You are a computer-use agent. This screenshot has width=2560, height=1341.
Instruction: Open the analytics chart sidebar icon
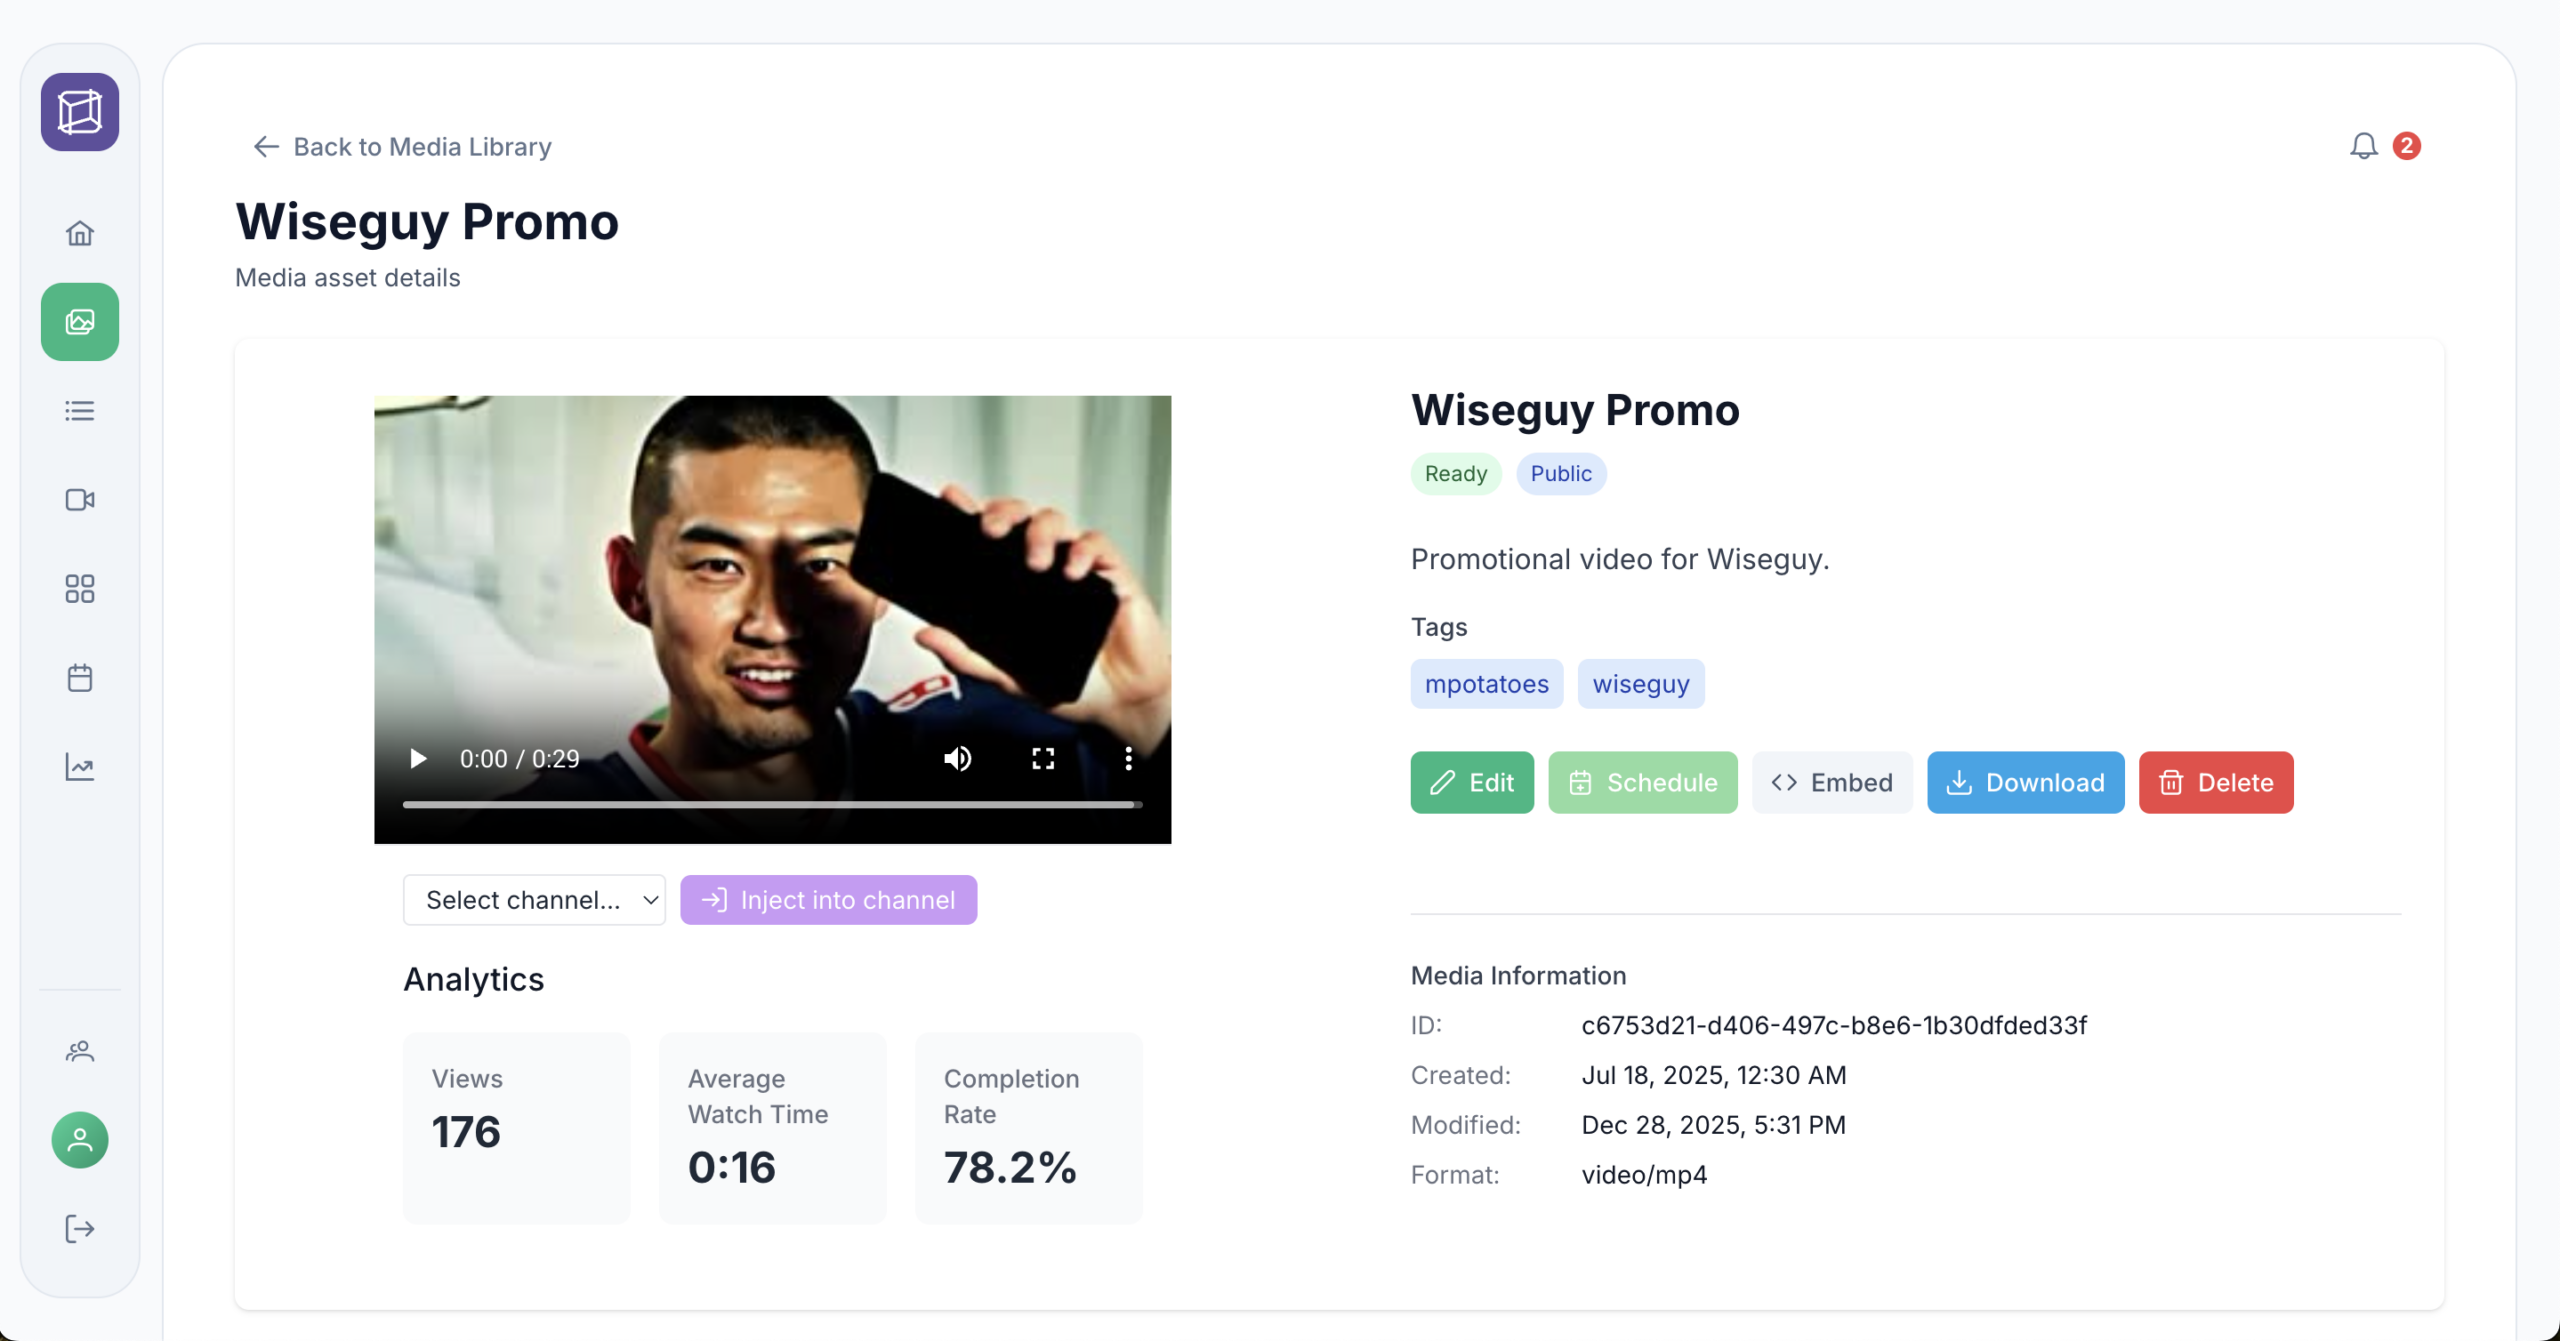80,767
